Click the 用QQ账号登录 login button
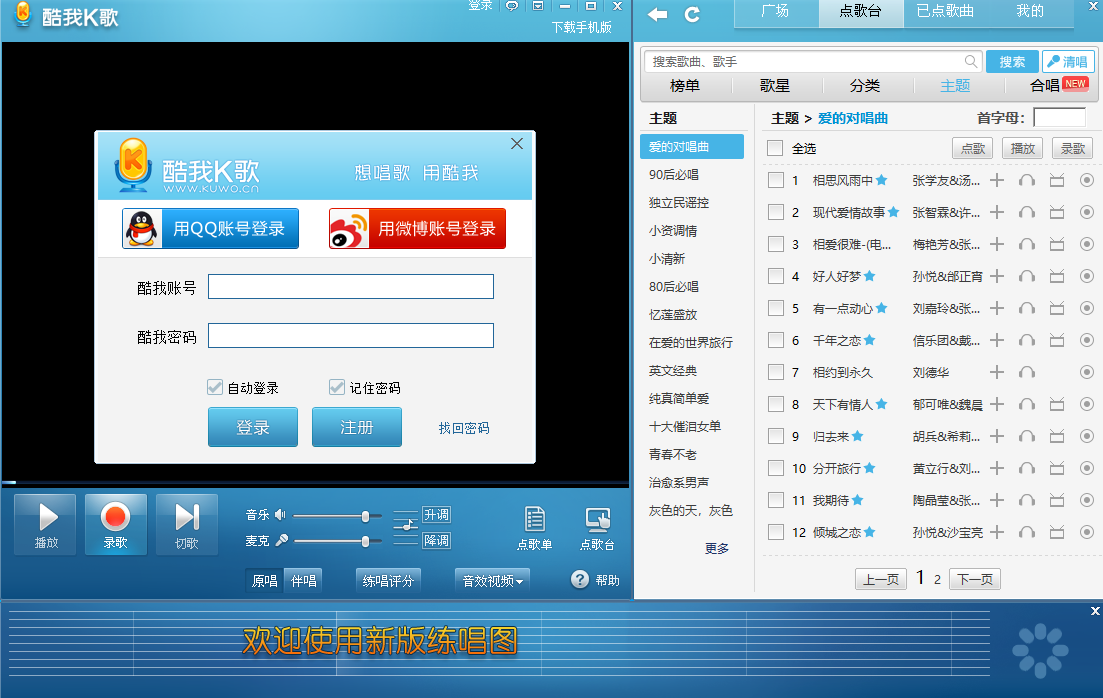The image size is (1103, 698). click(210, 228)
